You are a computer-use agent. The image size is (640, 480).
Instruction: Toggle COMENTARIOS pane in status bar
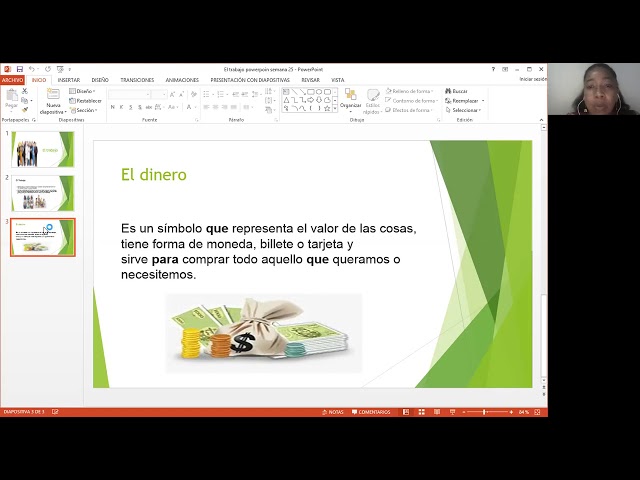[371, 412]
